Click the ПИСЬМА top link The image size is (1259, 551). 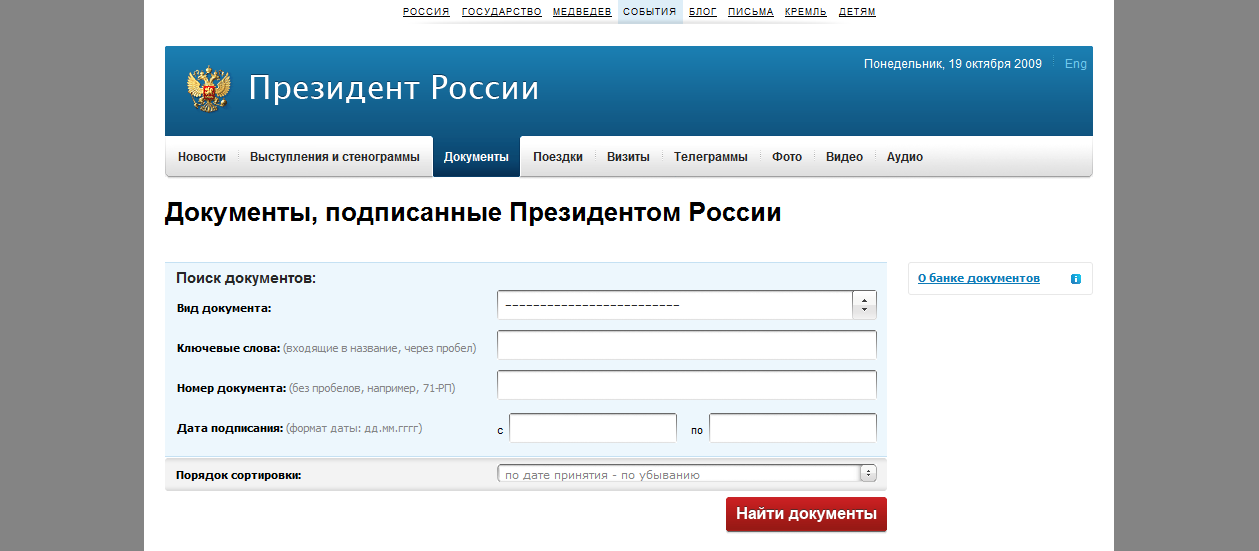coord(751,12)
